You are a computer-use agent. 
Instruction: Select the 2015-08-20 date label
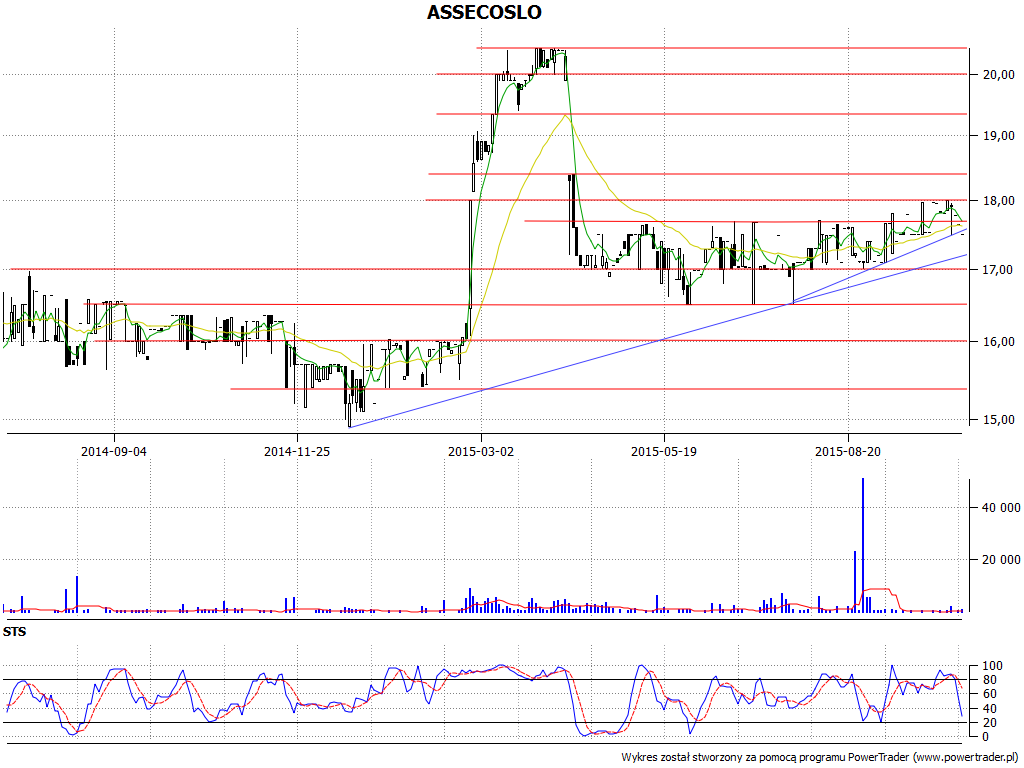point(848,451)
